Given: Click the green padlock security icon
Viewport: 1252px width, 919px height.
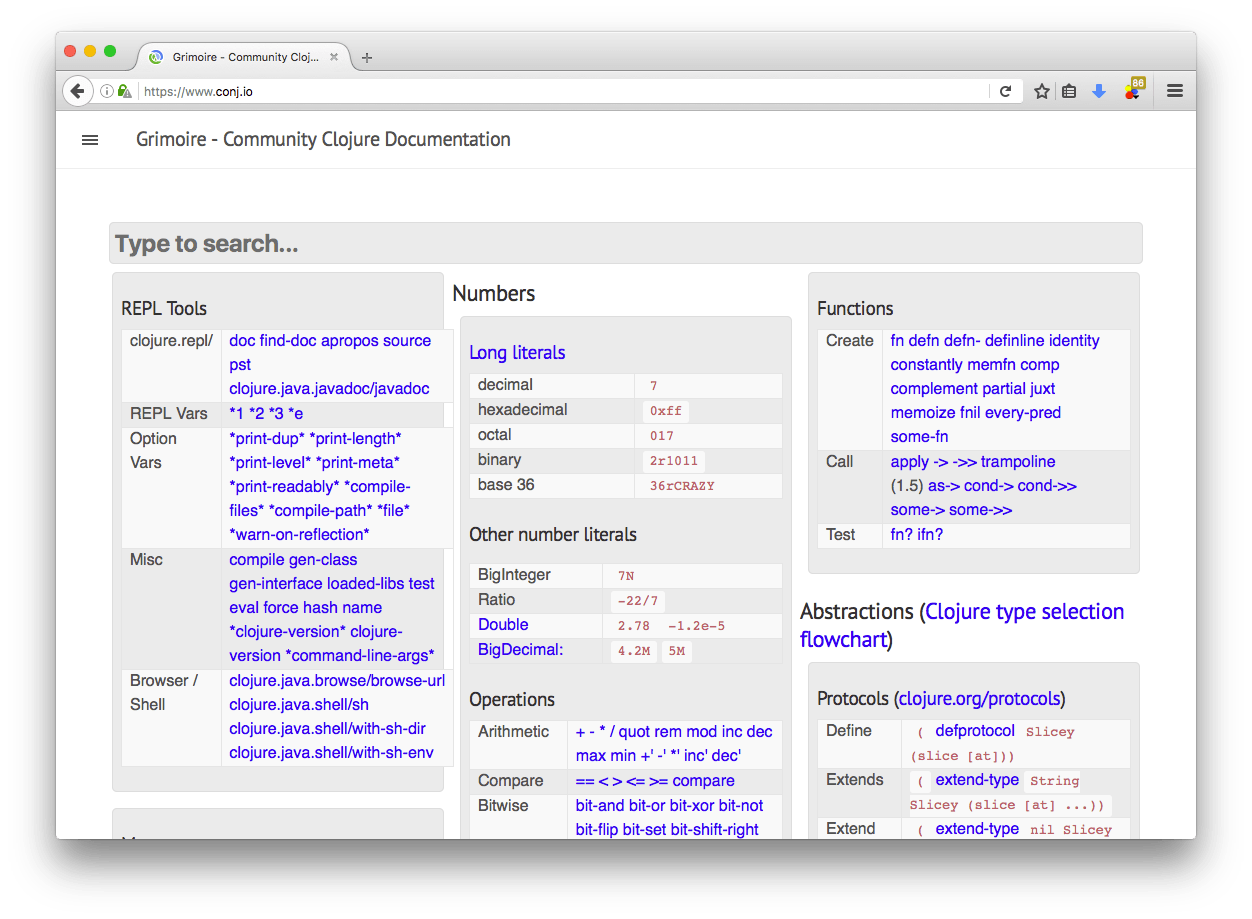Looking at the screenshot, I should click(x=124, y=91).
